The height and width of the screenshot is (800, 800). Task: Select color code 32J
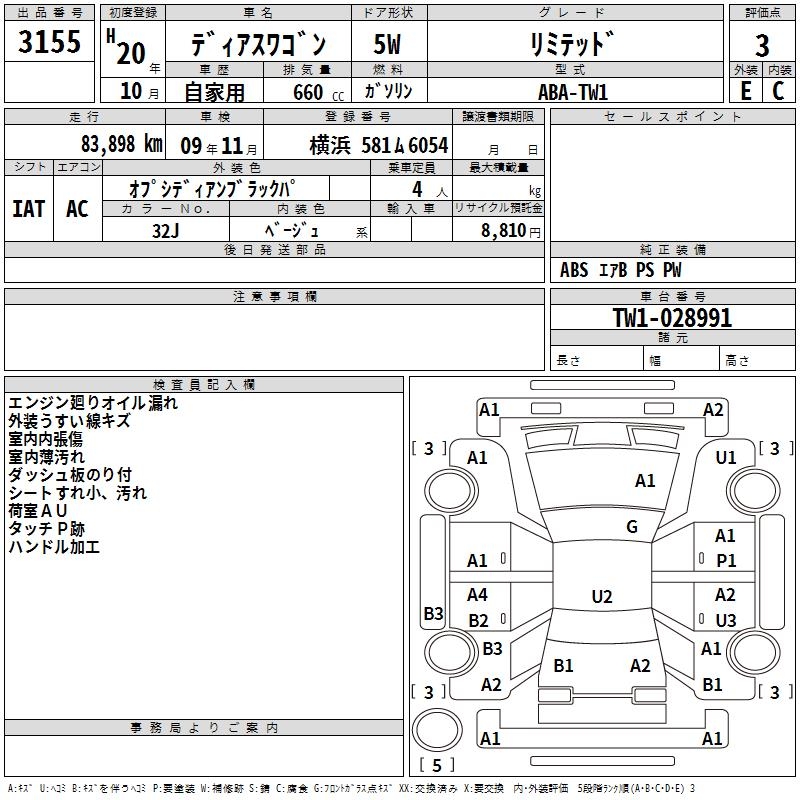tap(165, 229)
